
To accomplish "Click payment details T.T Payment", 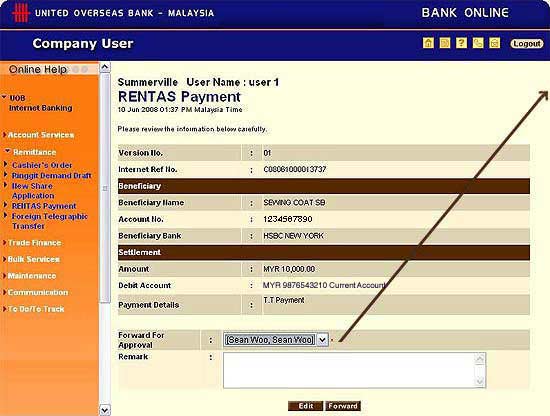I will tap(284, 300).
